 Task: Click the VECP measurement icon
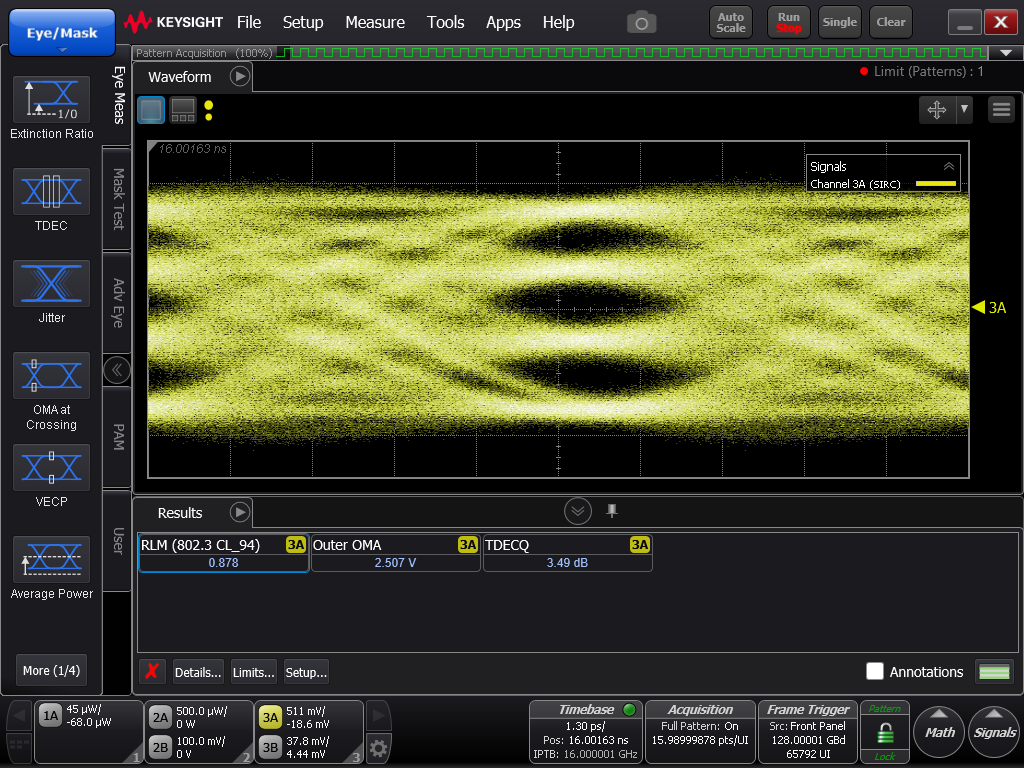click(51, 467)
